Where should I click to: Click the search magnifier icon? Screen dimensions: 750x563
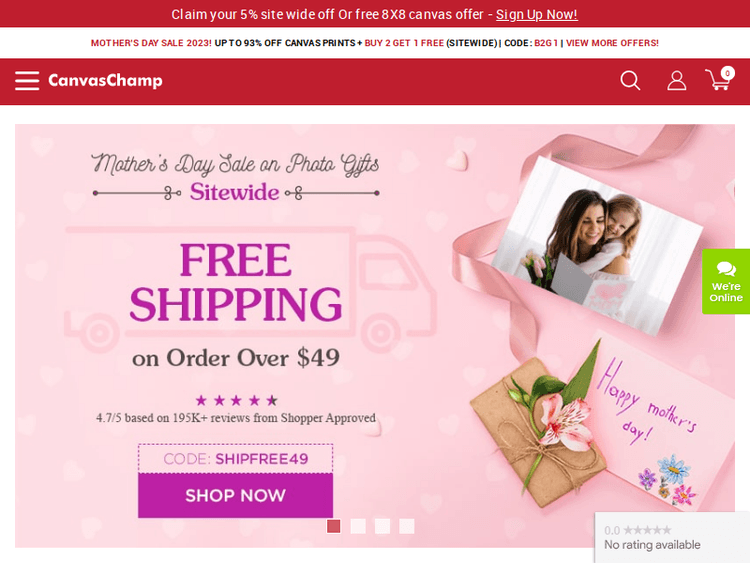tap(630, 80)
